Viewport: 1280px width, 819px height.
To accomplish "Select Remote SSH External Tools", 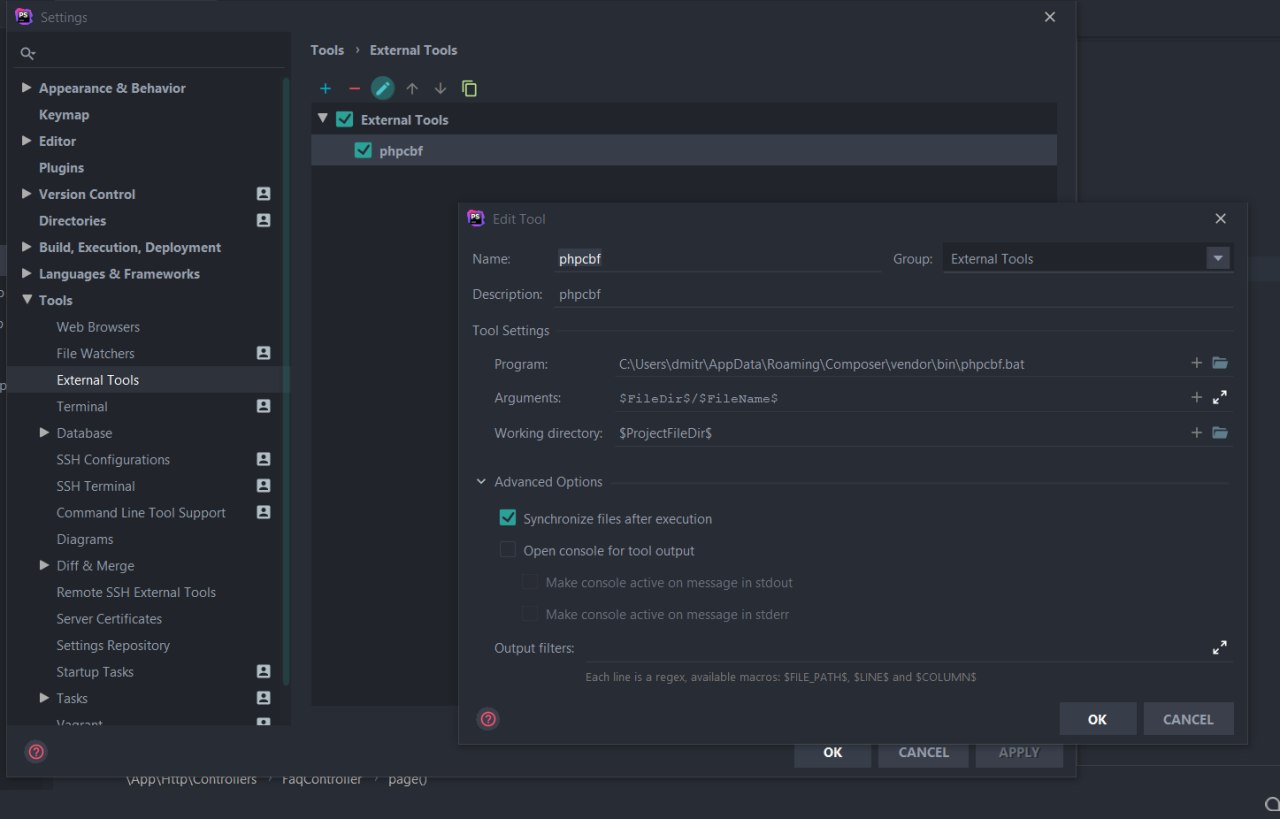I will coord(136,592).
